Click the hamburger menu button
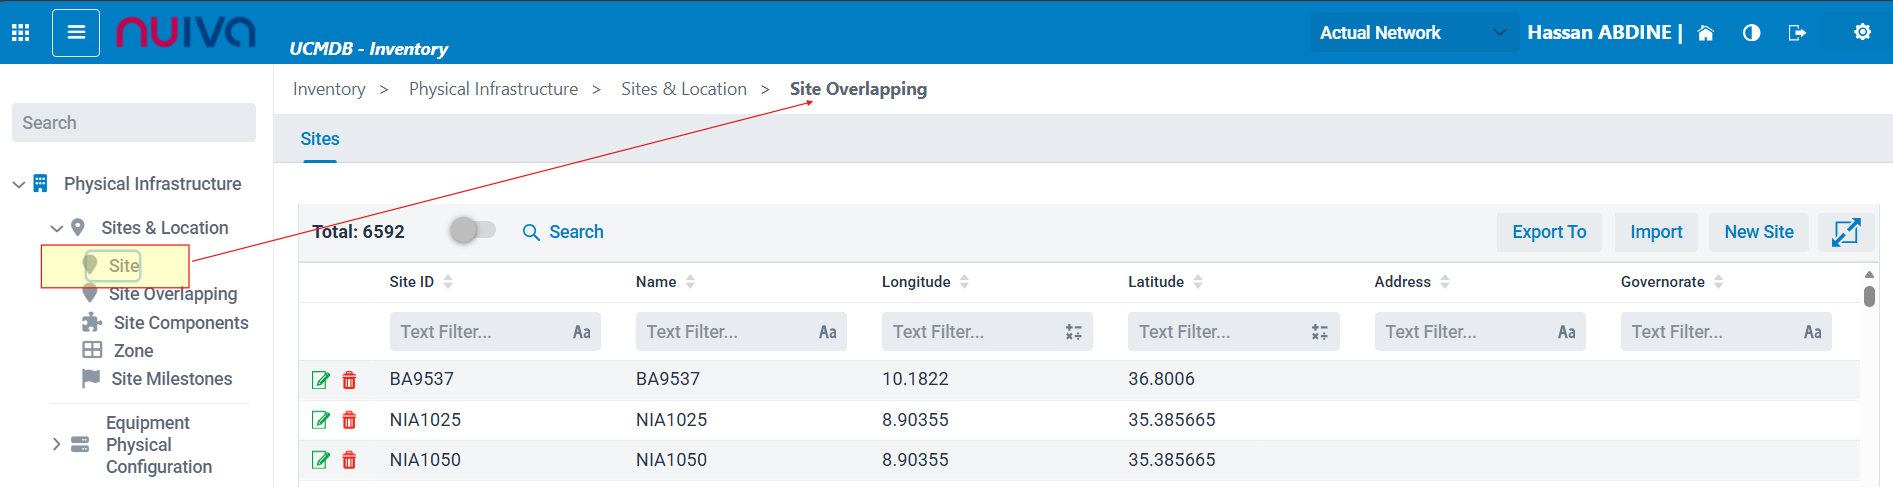1893x487 pixels. pos(76,33)
